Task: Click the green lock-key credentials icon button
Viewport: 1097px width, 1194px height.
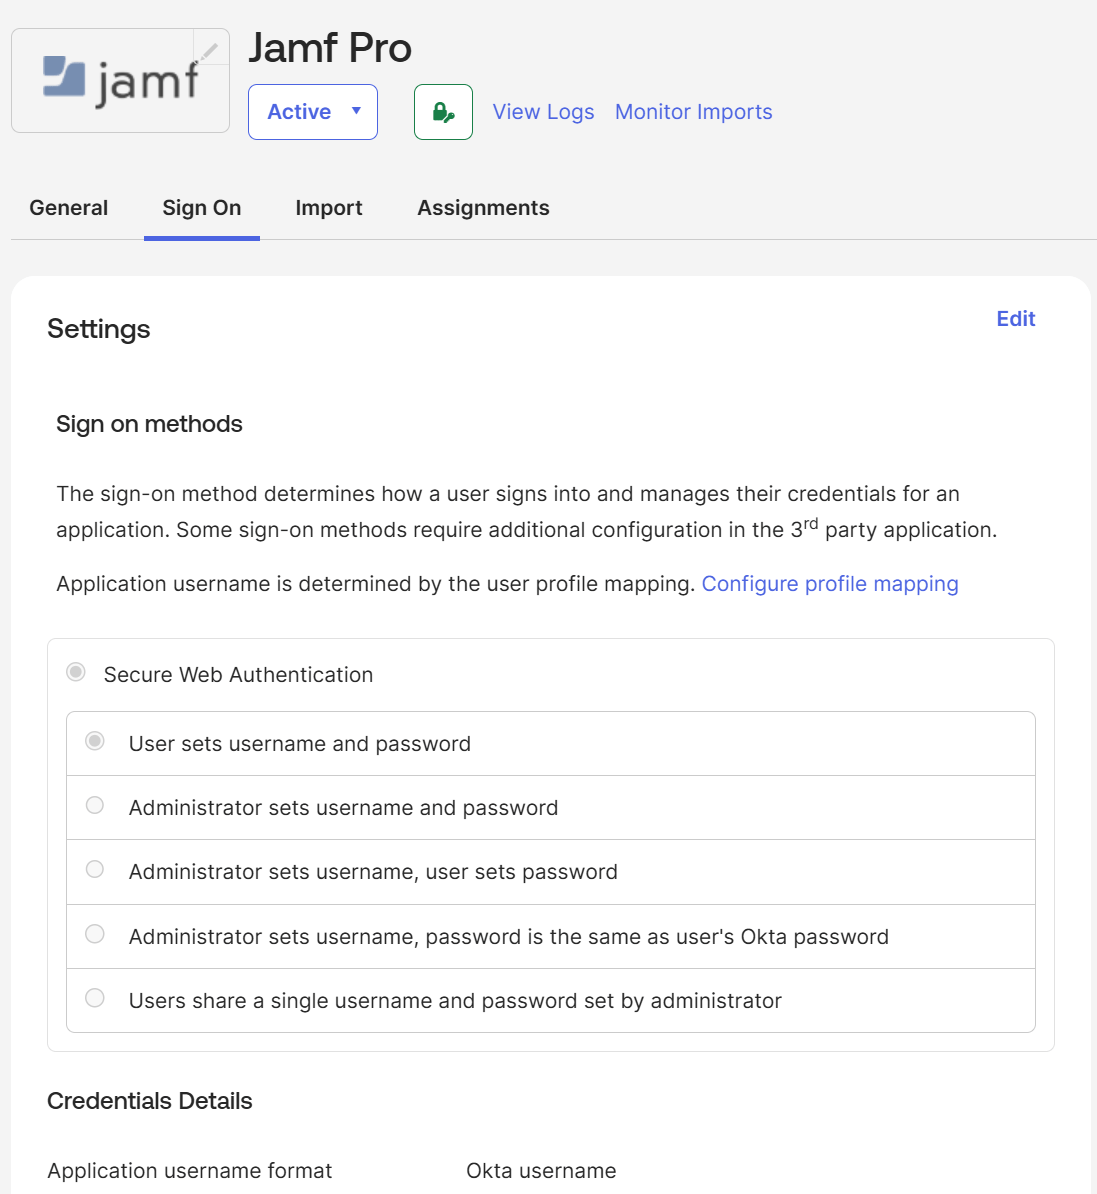Action: point(443,112)
